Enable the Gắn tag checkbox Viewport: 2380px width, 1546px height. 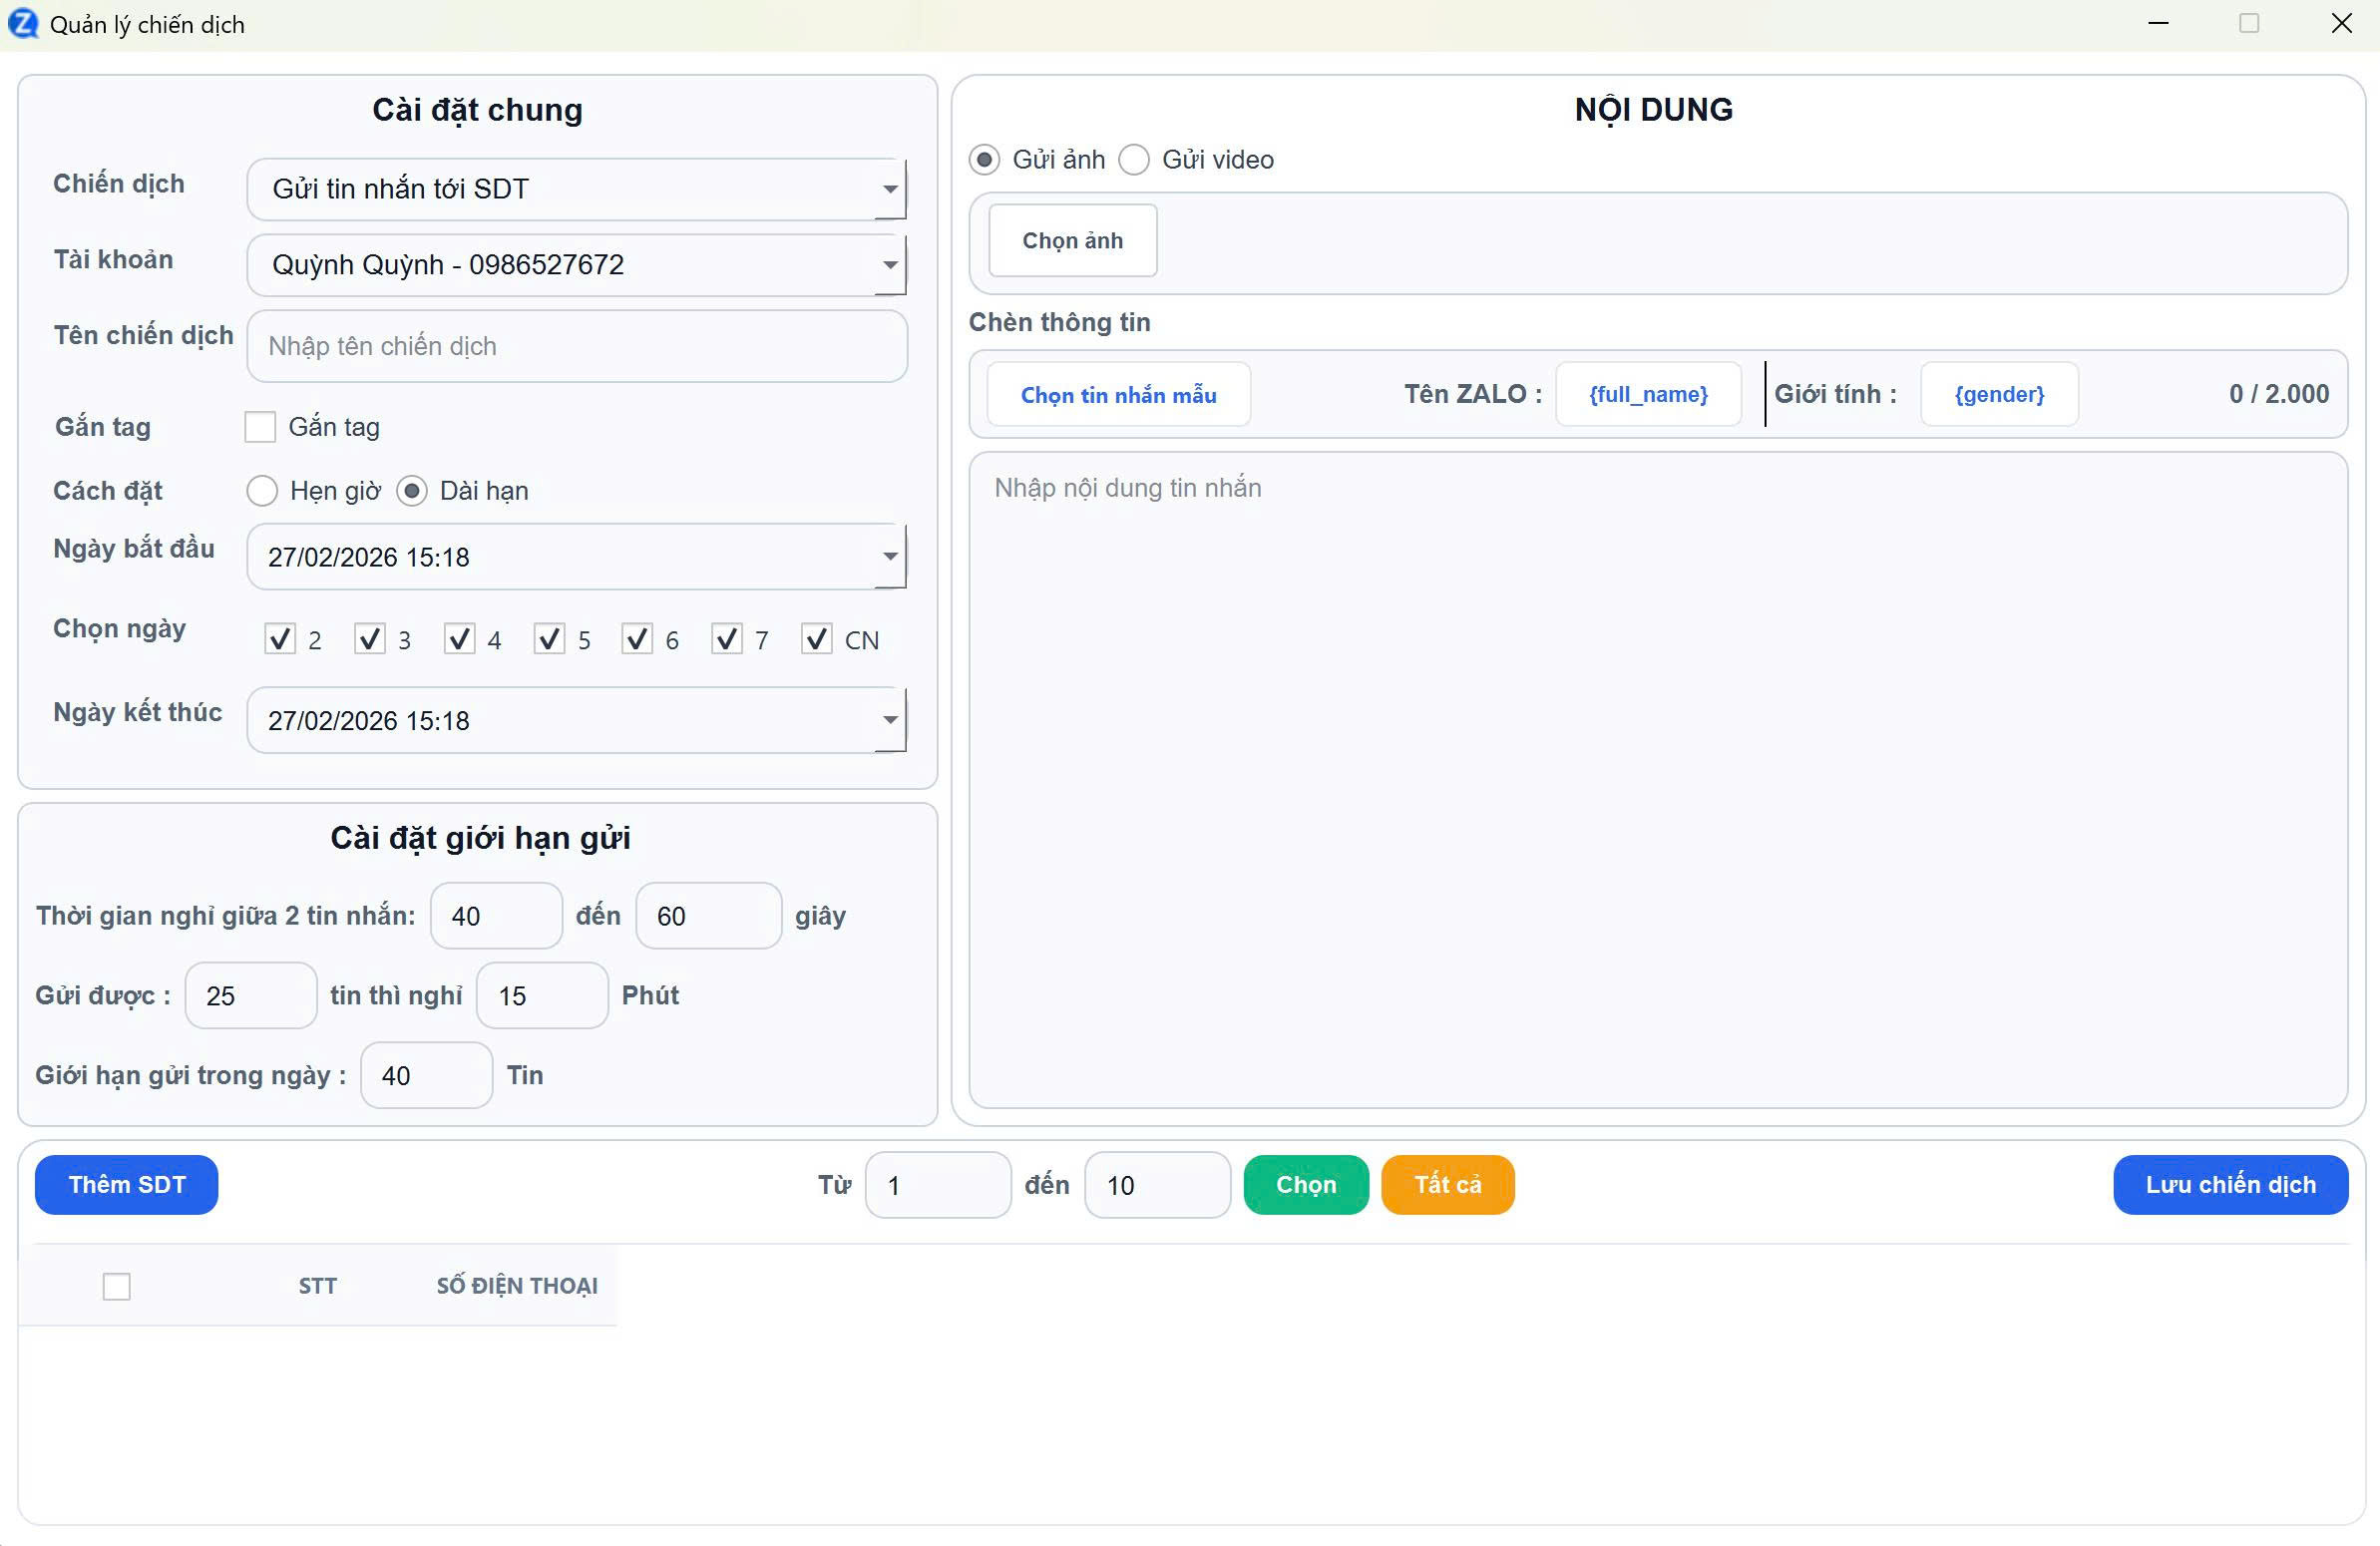pyautogui.click(x=260, y=427)
